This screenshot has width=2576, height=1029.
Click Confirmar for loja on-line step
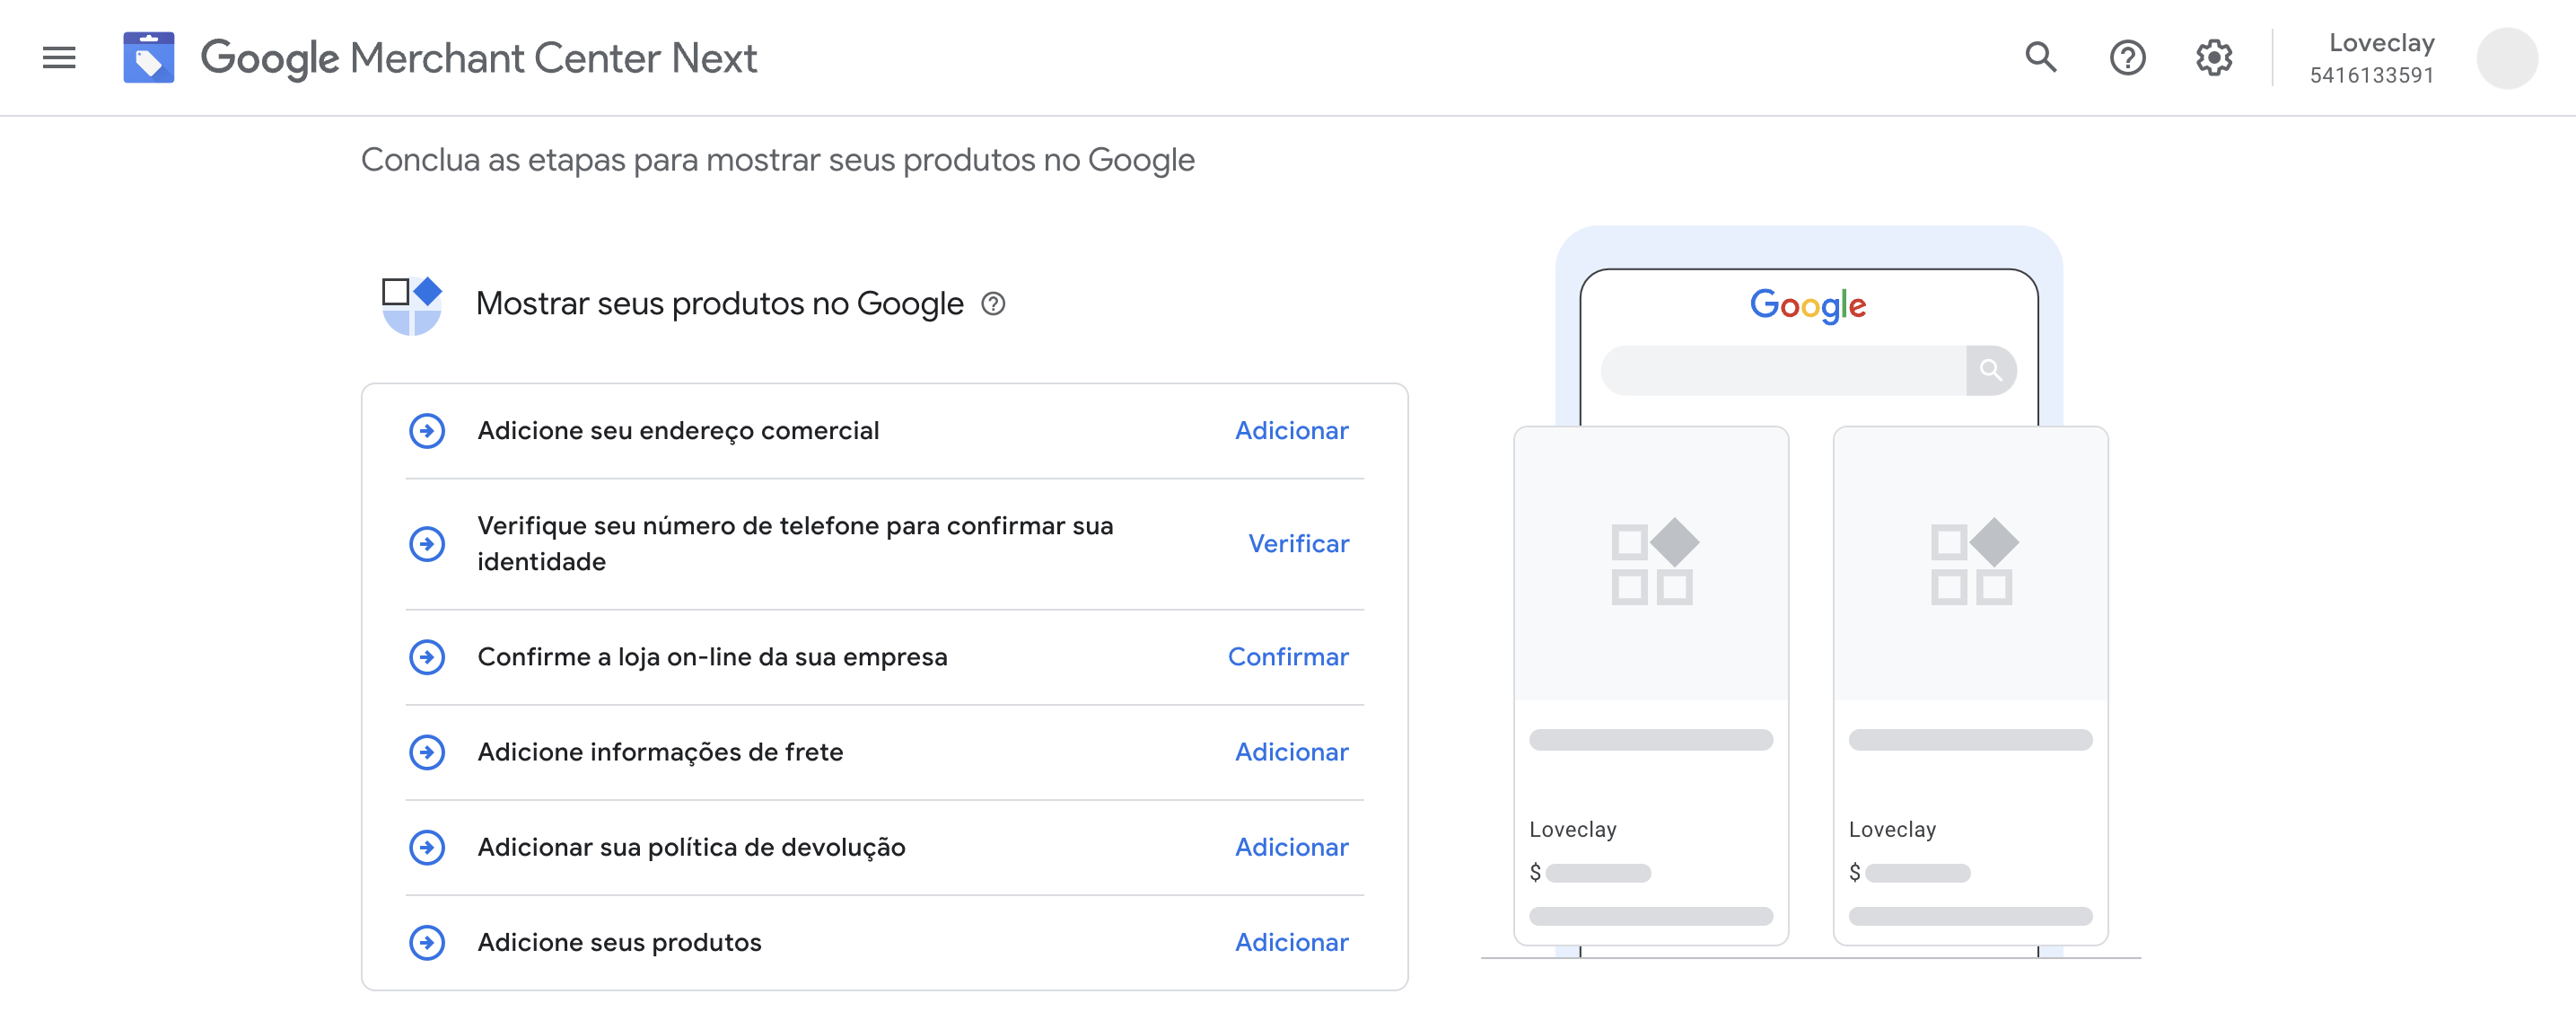point(1288,657)
